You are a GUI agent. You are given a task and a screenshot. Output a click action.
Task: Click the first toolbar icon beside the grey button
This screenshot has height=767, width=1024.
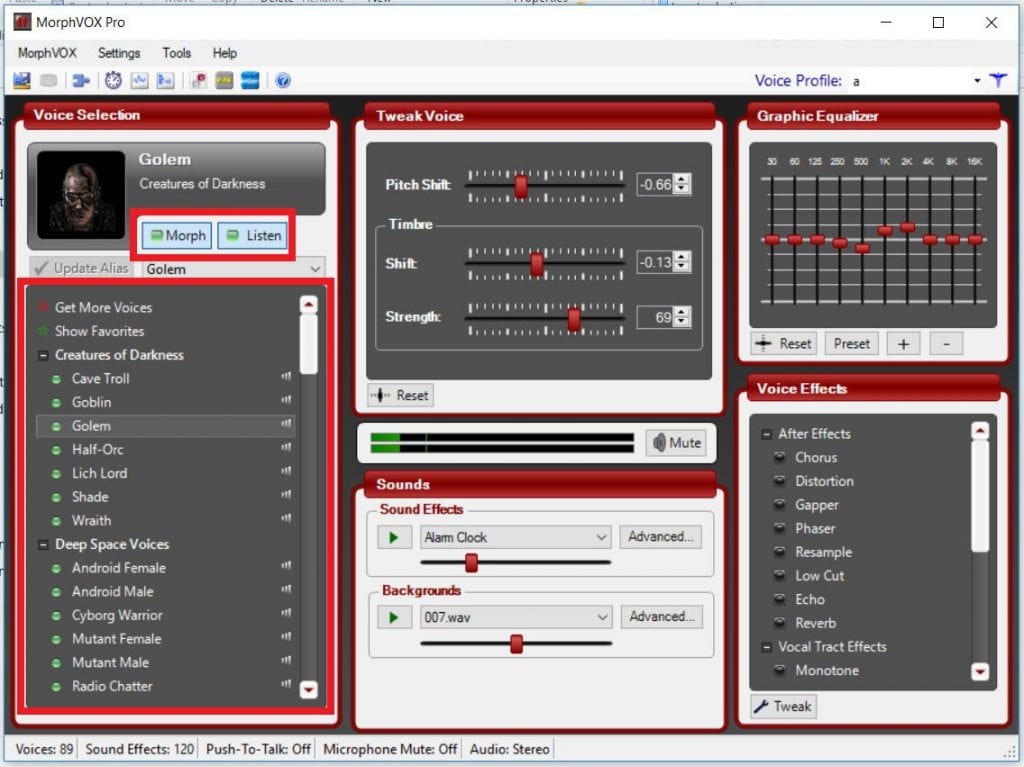[x=22, y=80]
